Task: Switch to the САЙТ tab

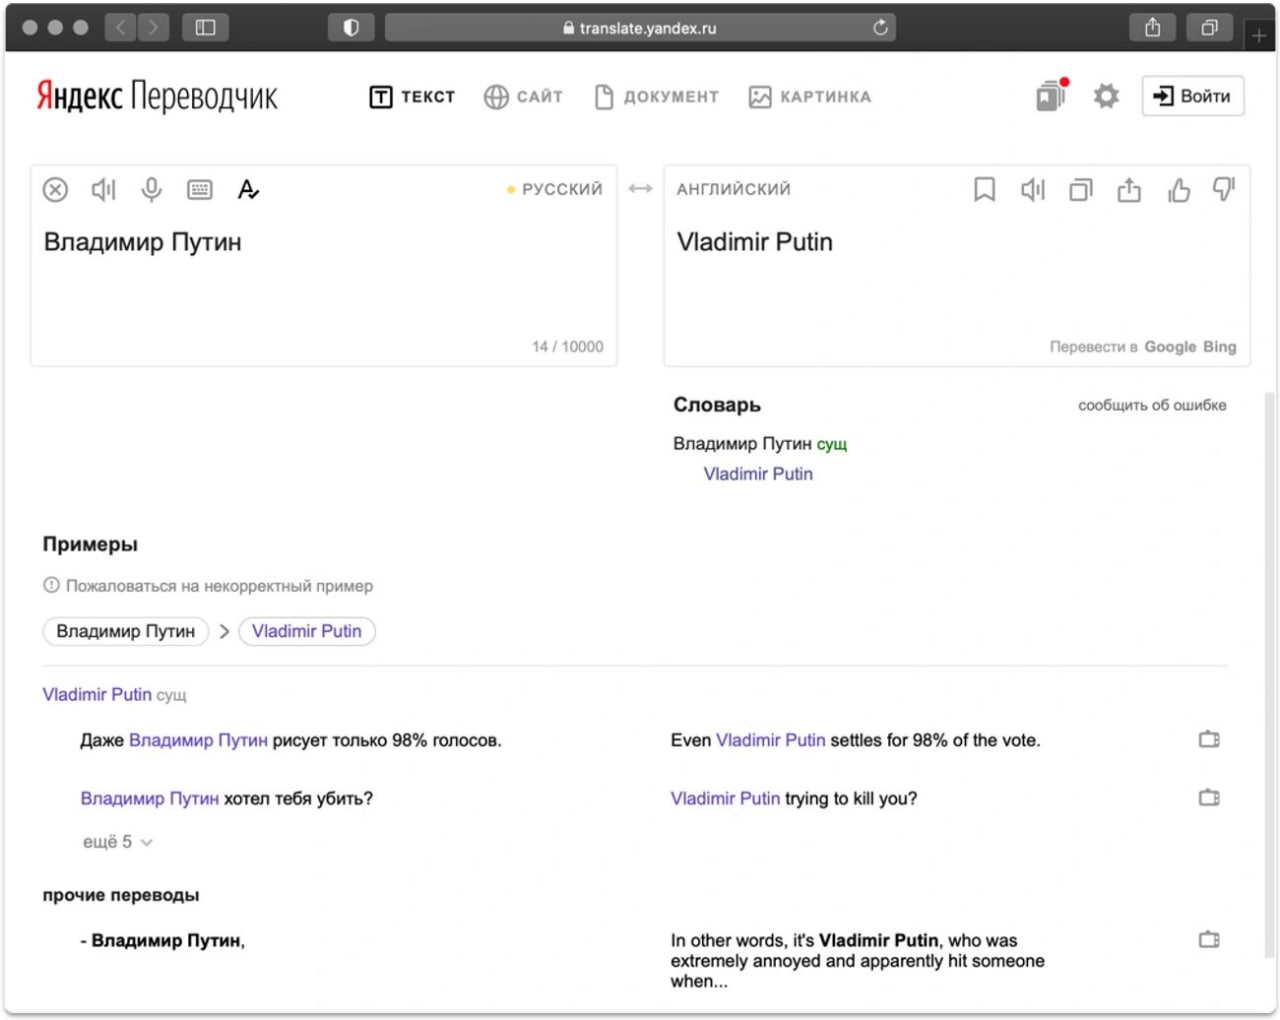Action: tap(523, 97)
